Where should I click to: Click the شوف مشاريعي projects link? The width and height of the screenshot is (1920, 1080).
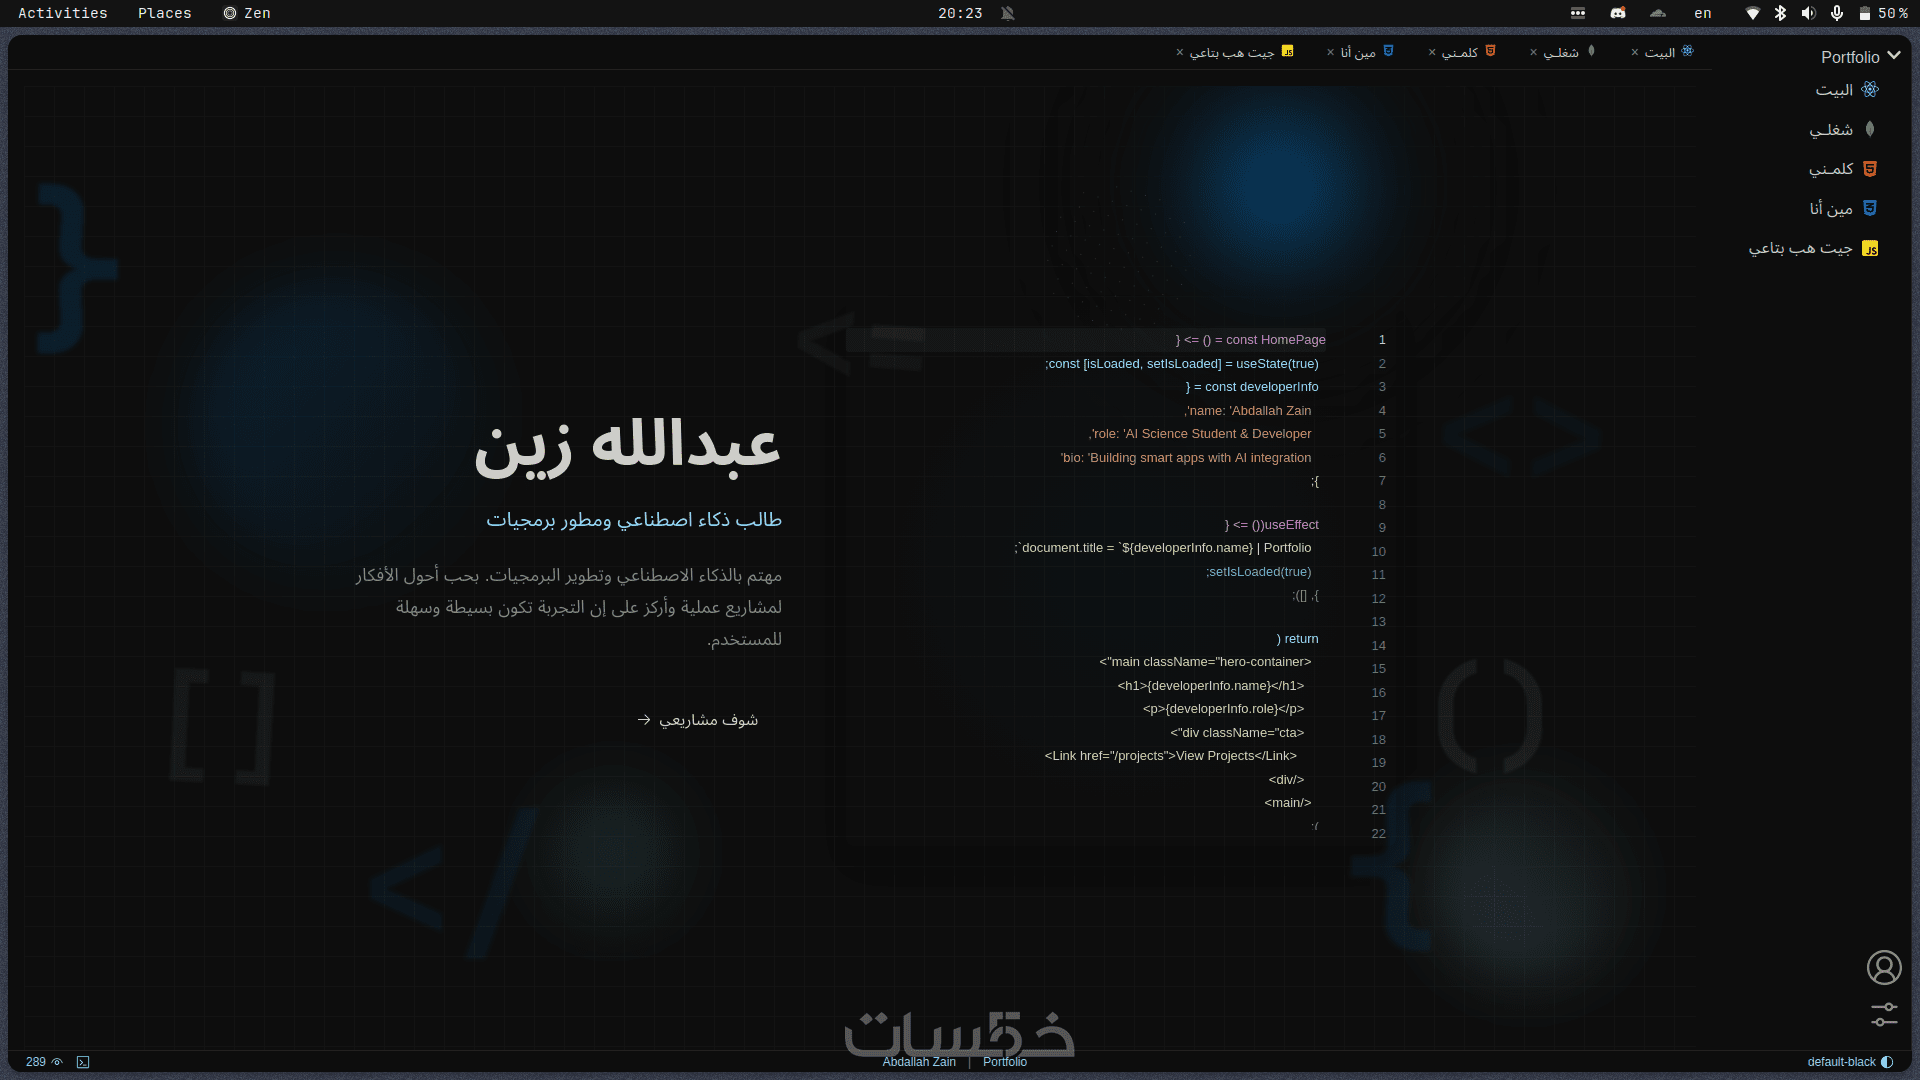(698, 720)
